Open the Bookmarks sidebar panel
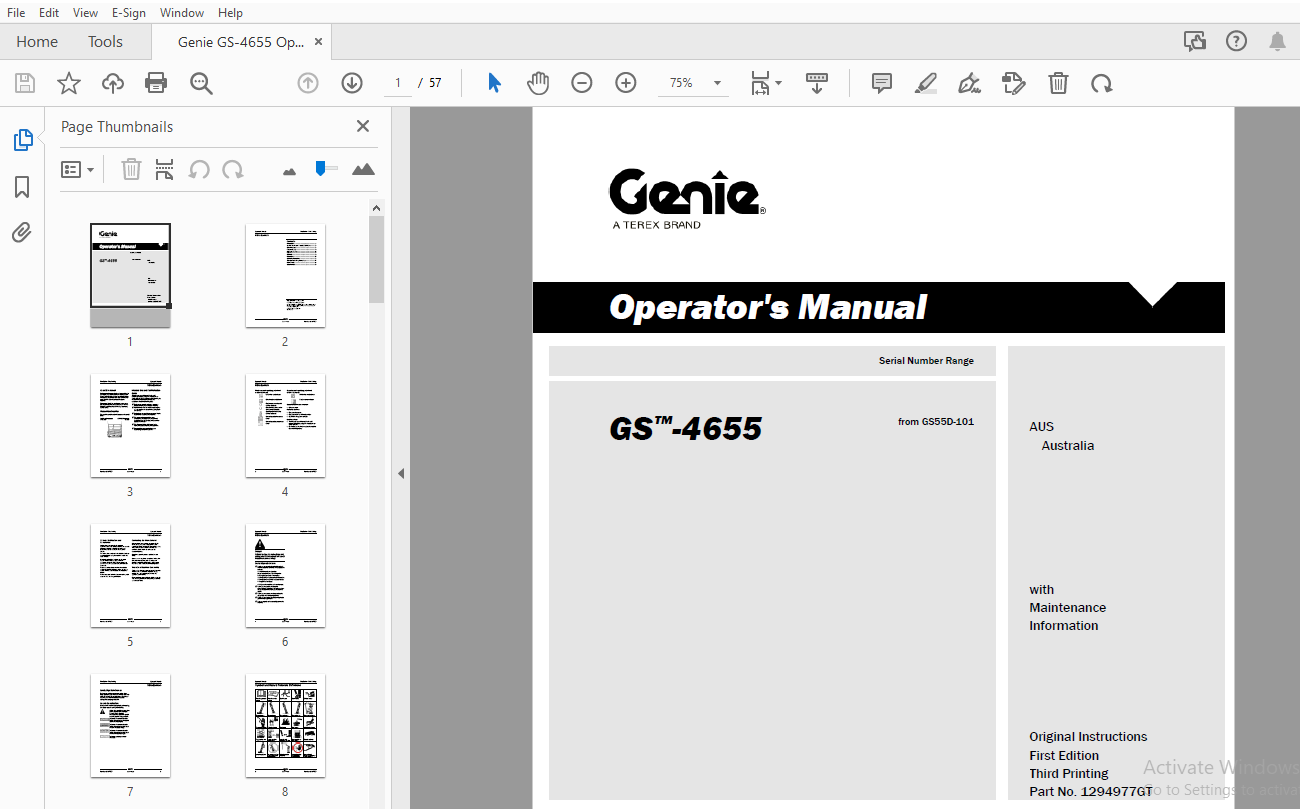Image resolution: width=1300 pixels, height=809 pixels. 22,187
